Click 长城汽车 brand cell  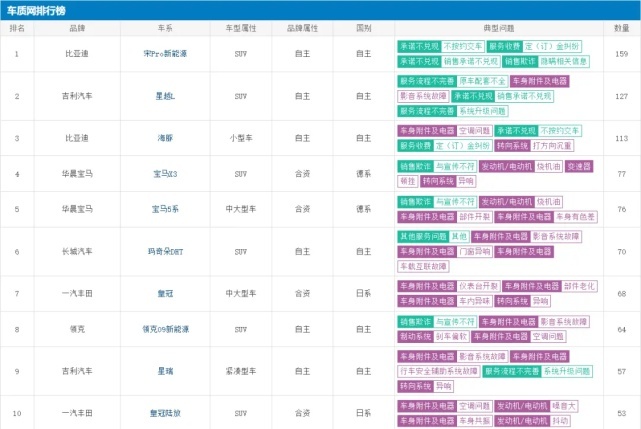pyautogui.click(x=77, y=252)
